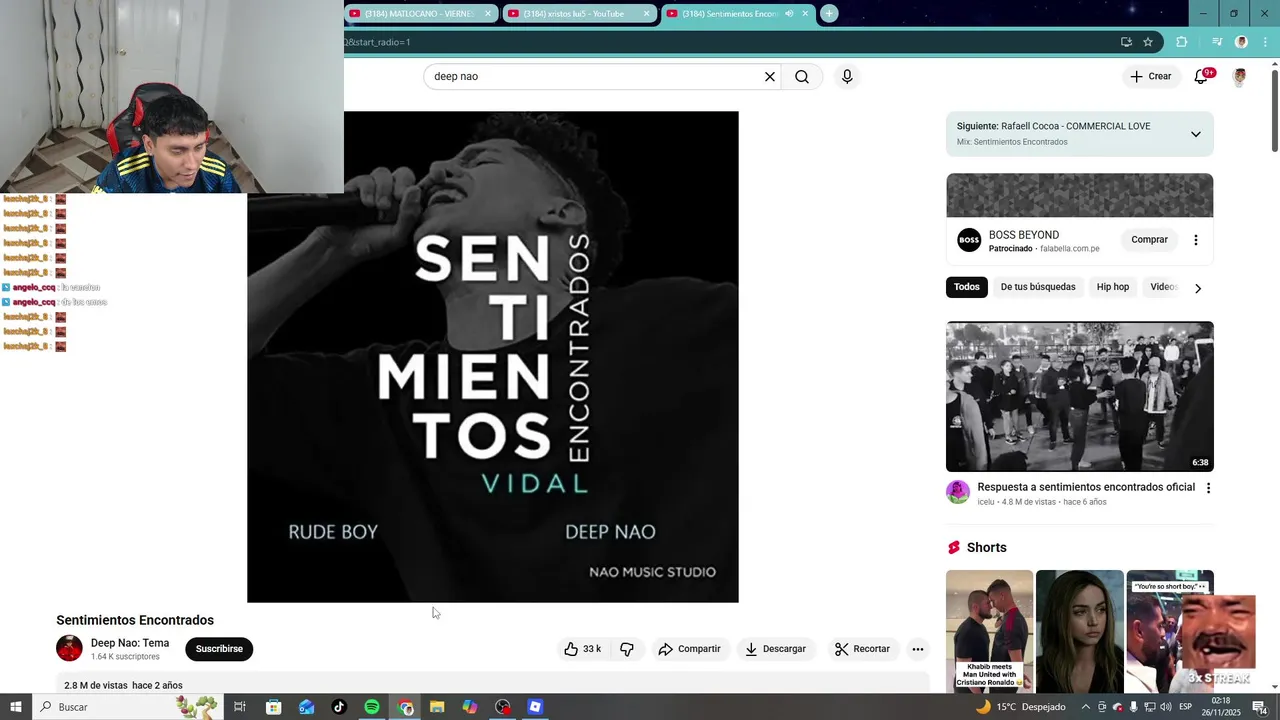Viewport: 1280px width, 720px height.
Task: Open the Chrome profile avatar
Action: (x=1241, y=42)
